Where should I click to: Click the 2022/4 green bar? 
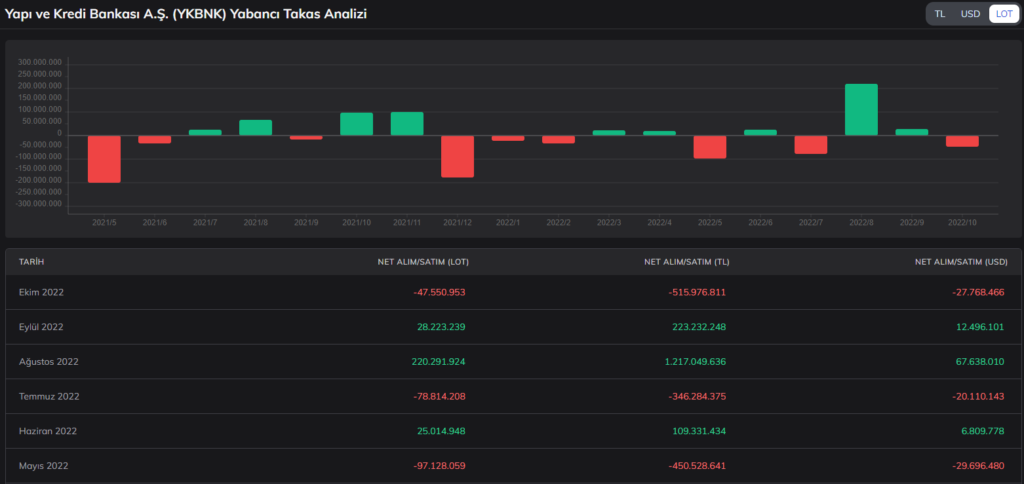coord(660,133)
